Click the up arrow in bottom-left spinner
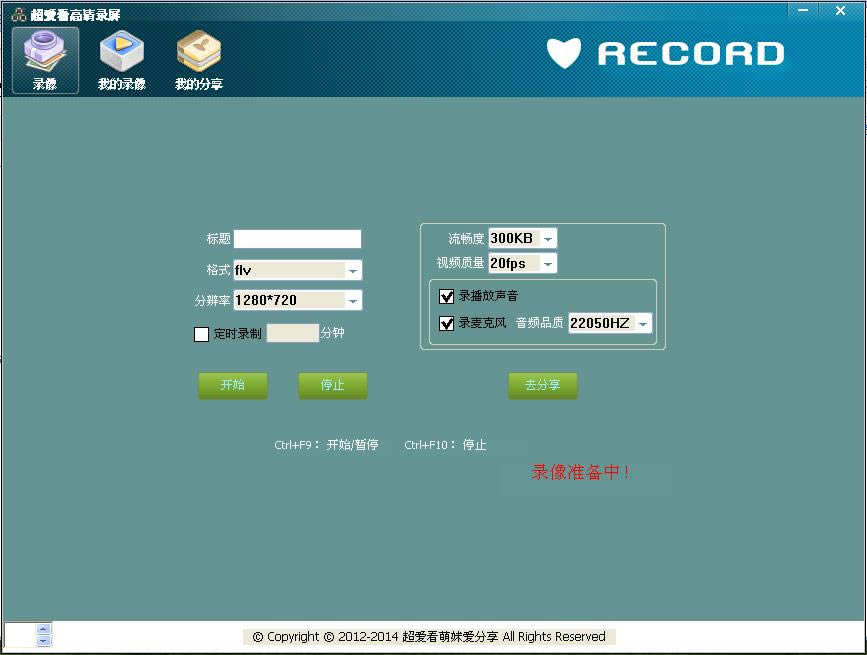 pos(44,629)
